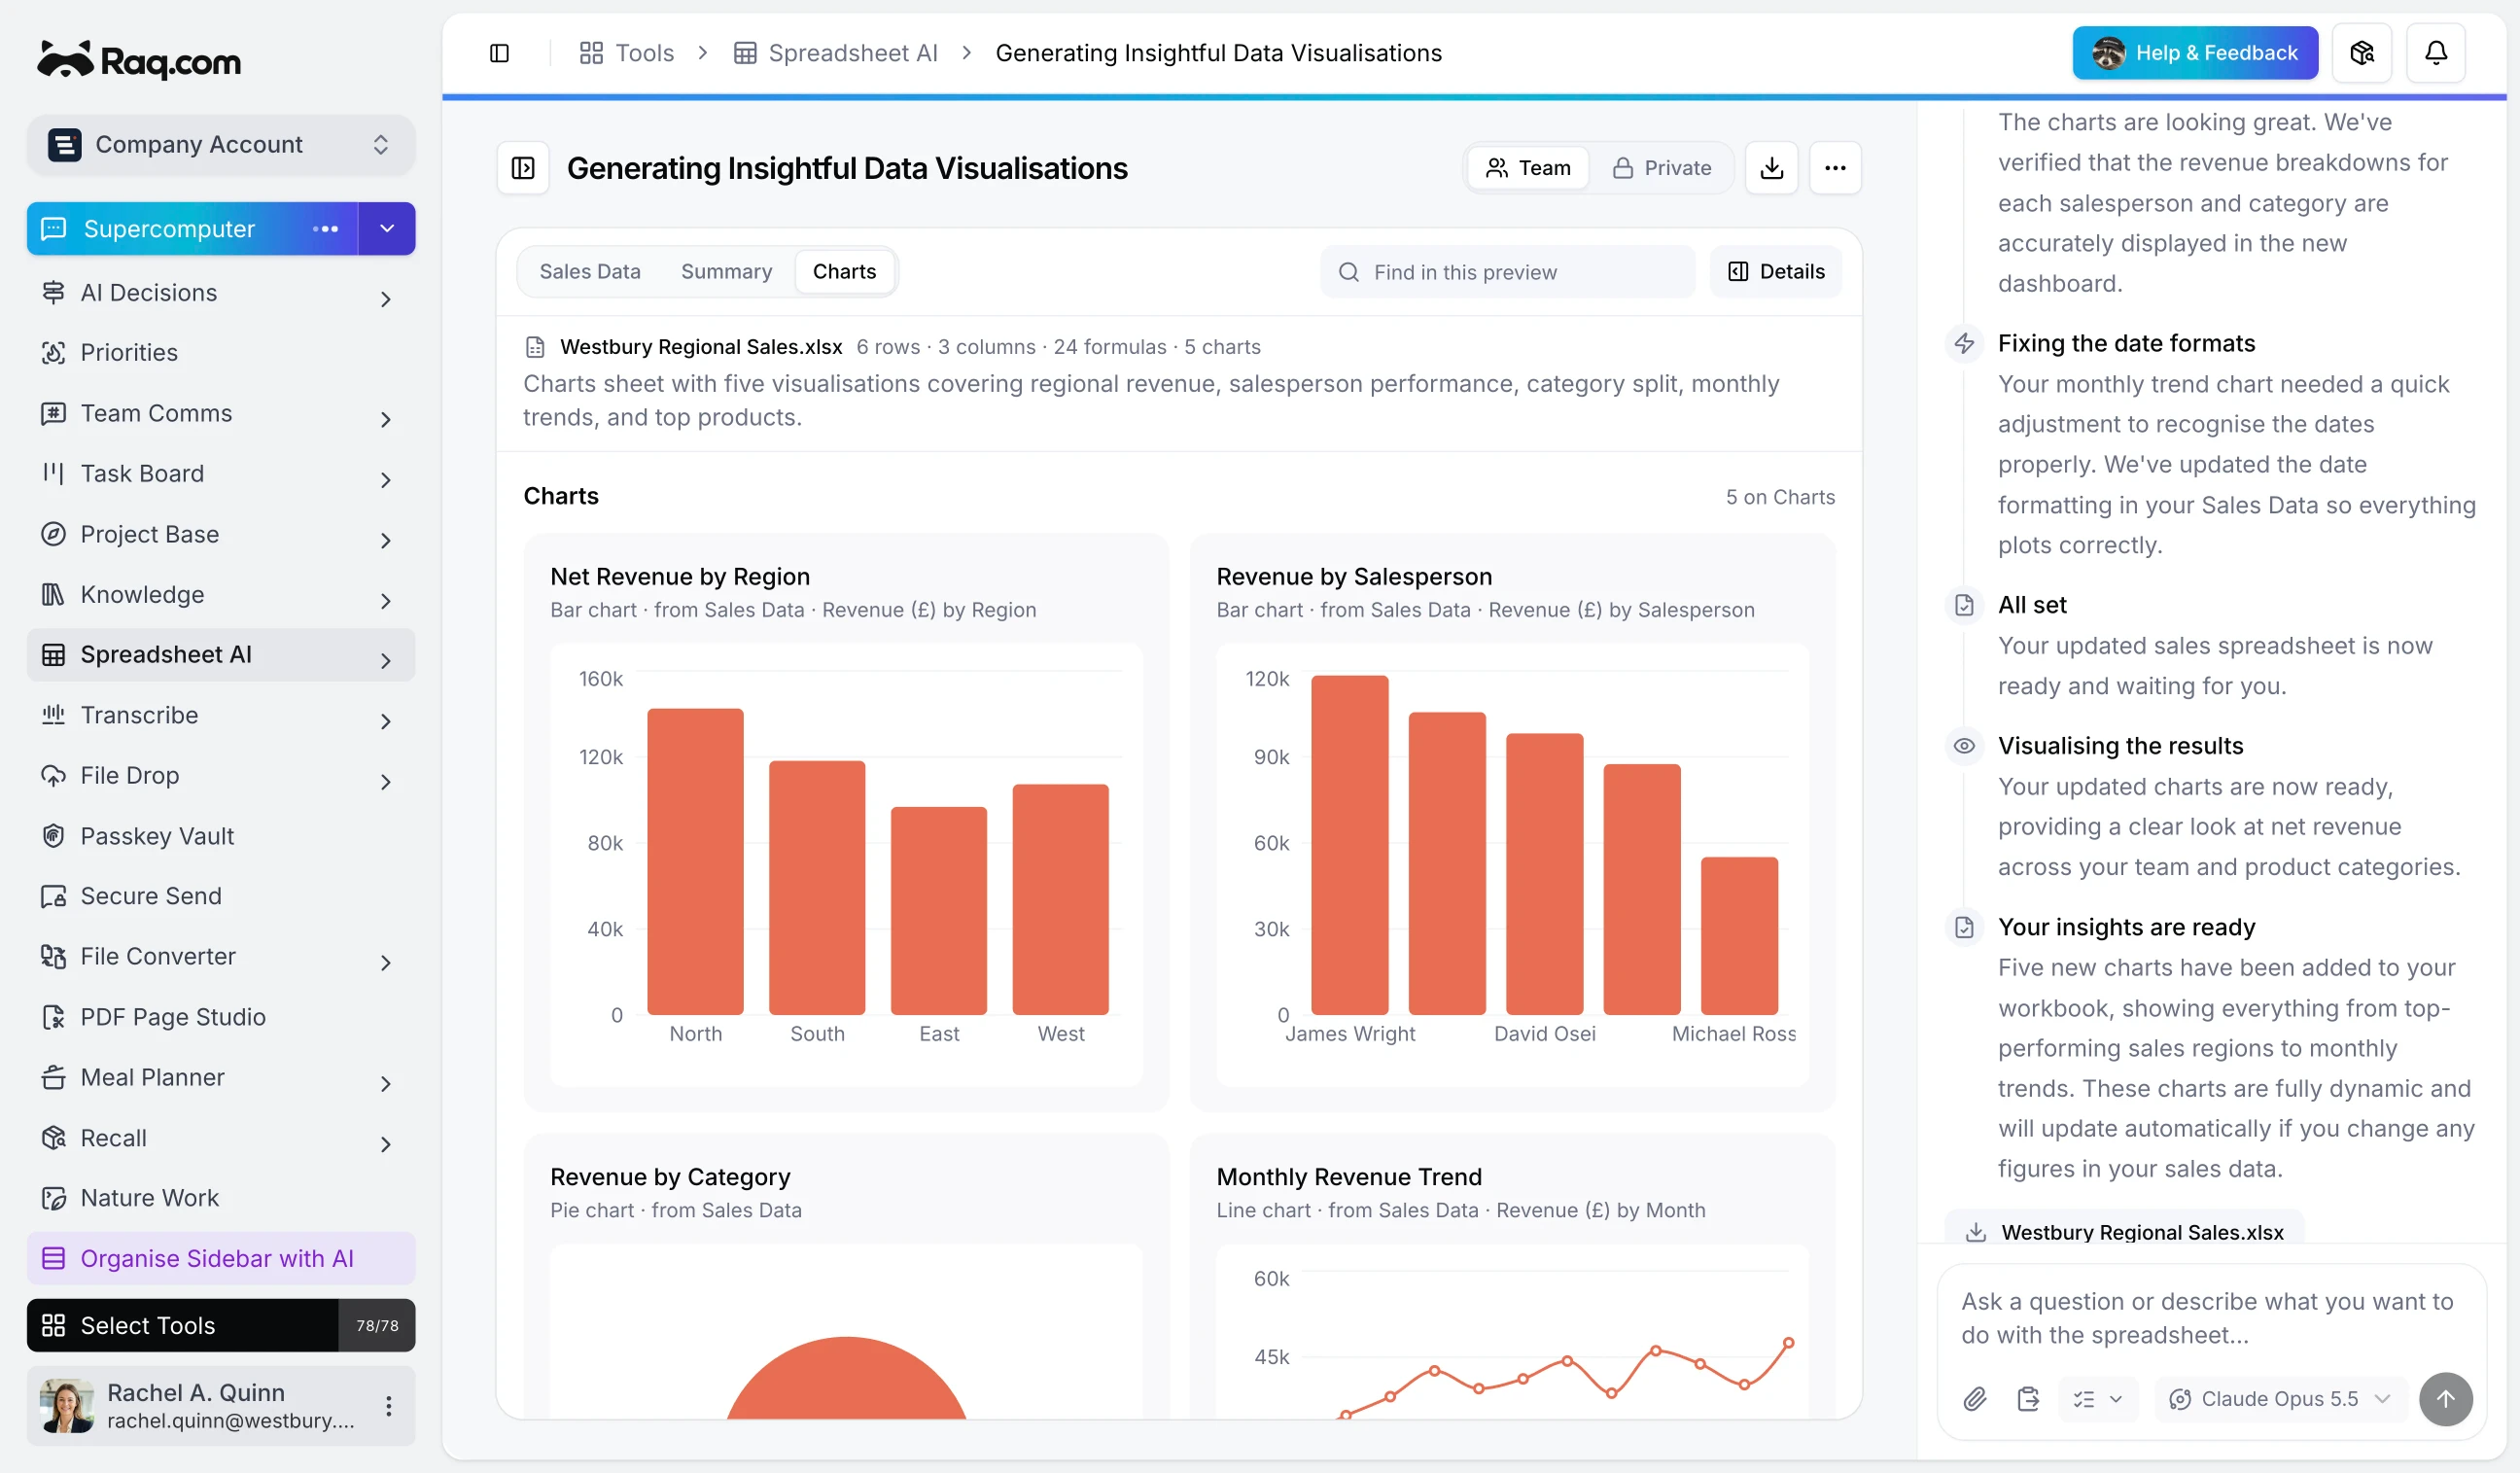Image resolution: width=2520 pixels, height=1473 pixels.
Task: Open Rachel A. Quinn account options menu
Action: (x=388, y=1405)
